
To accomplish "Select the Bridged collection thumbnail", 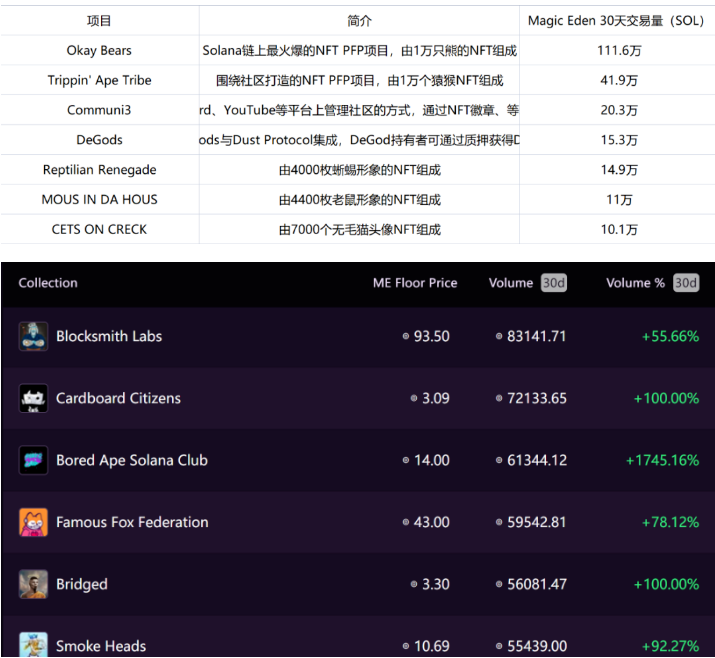I will pyautogui.click(x=33, y=584).
